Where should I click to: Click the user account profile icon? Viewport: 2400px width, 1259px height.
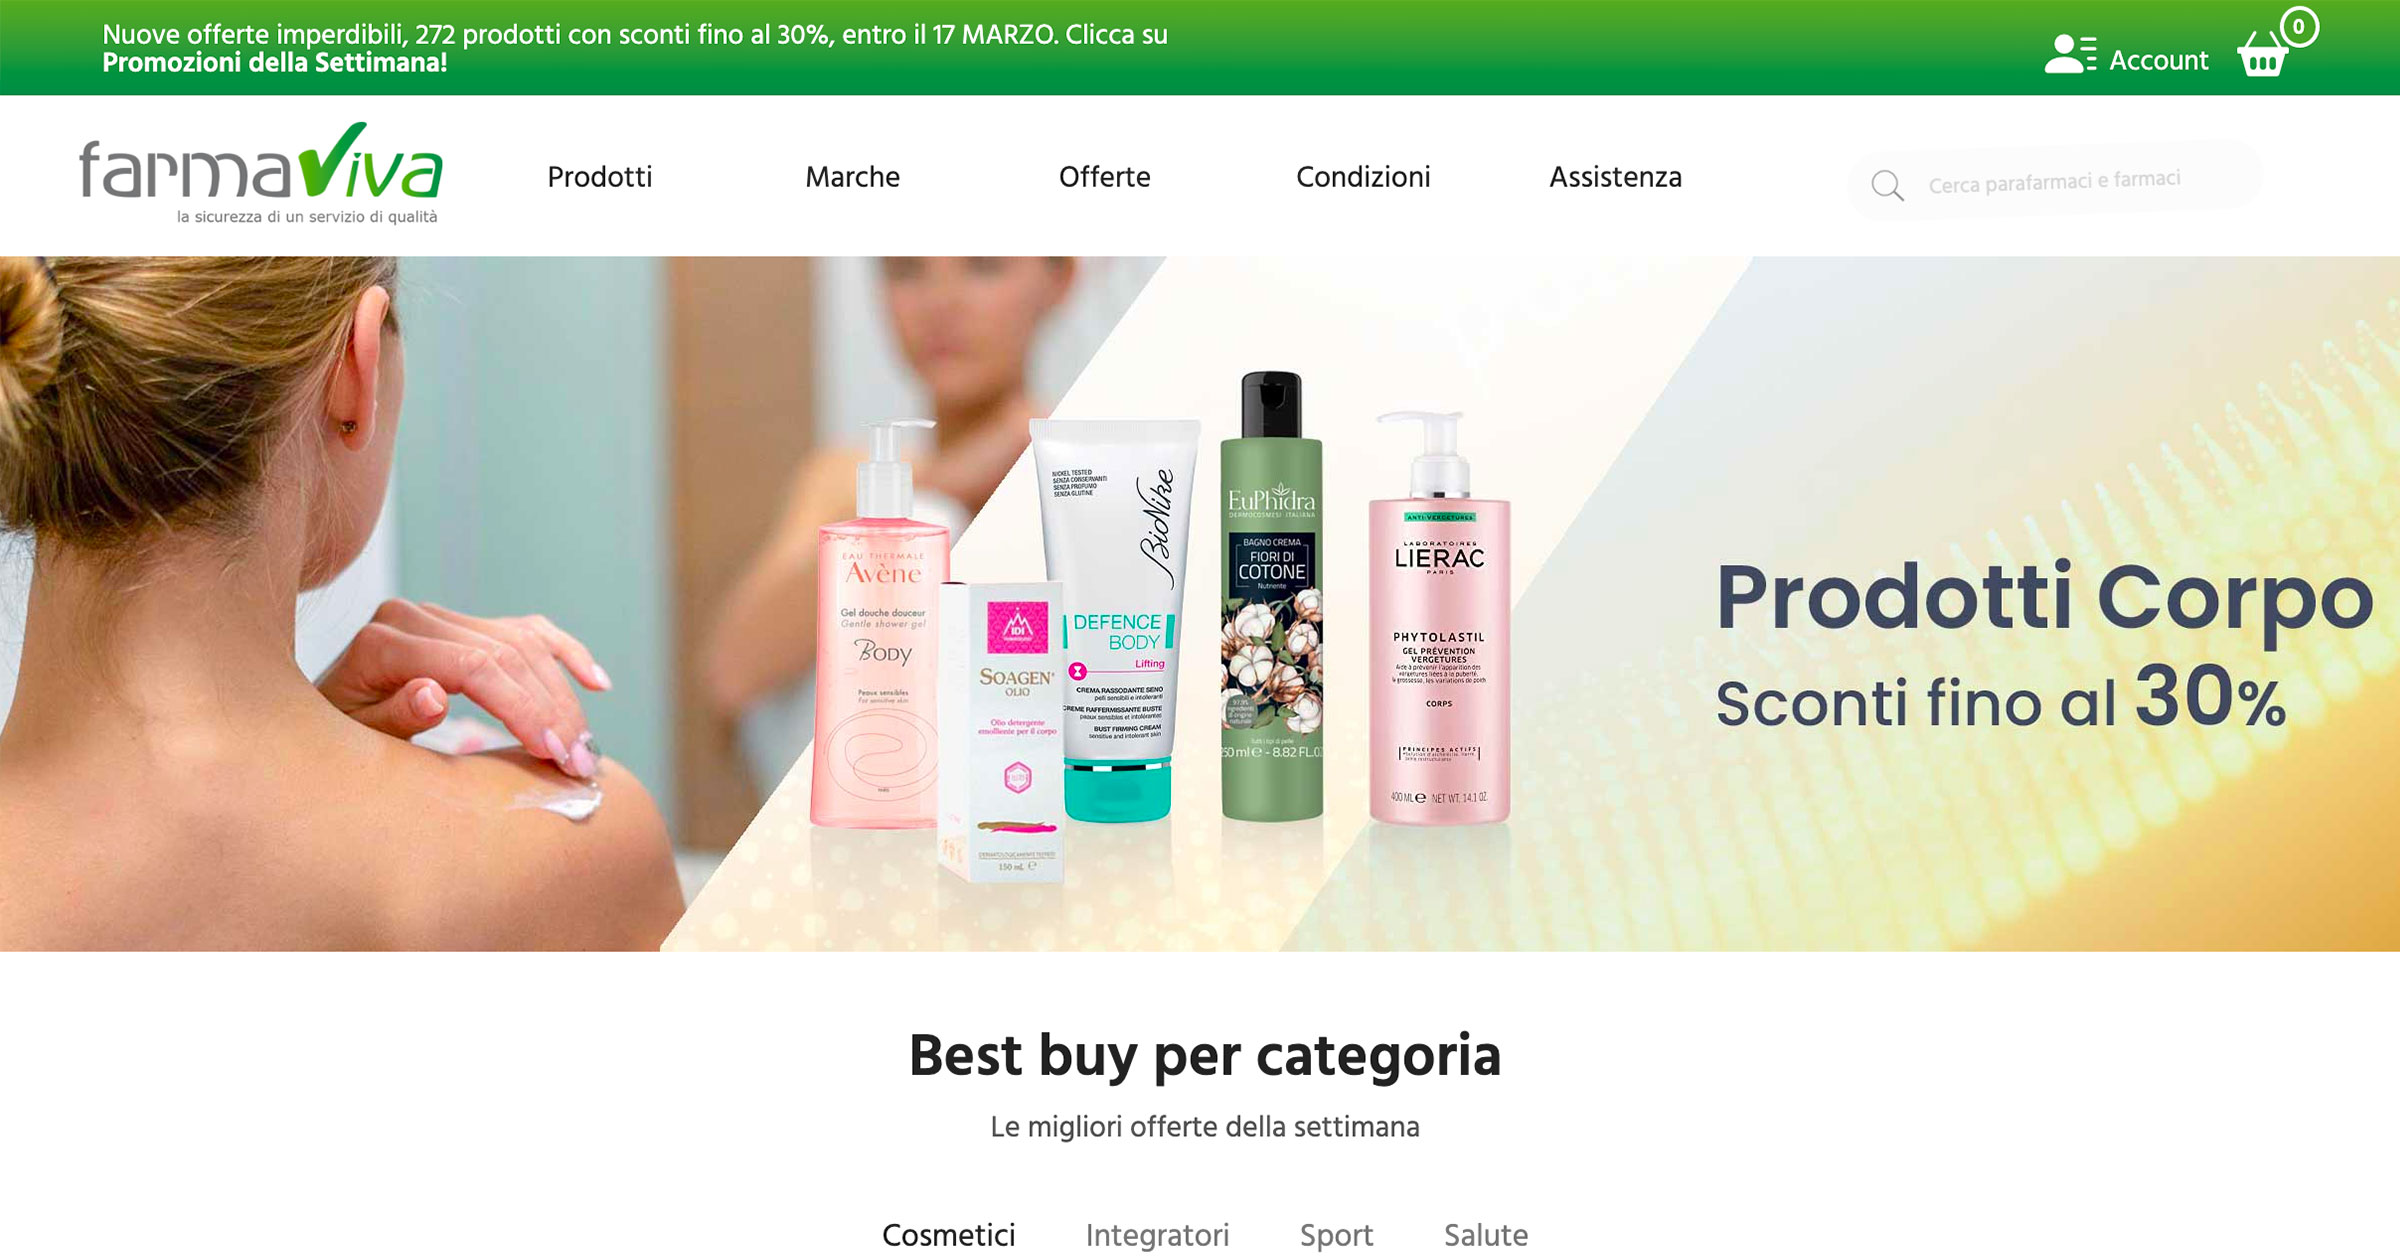pos(2070,54)
